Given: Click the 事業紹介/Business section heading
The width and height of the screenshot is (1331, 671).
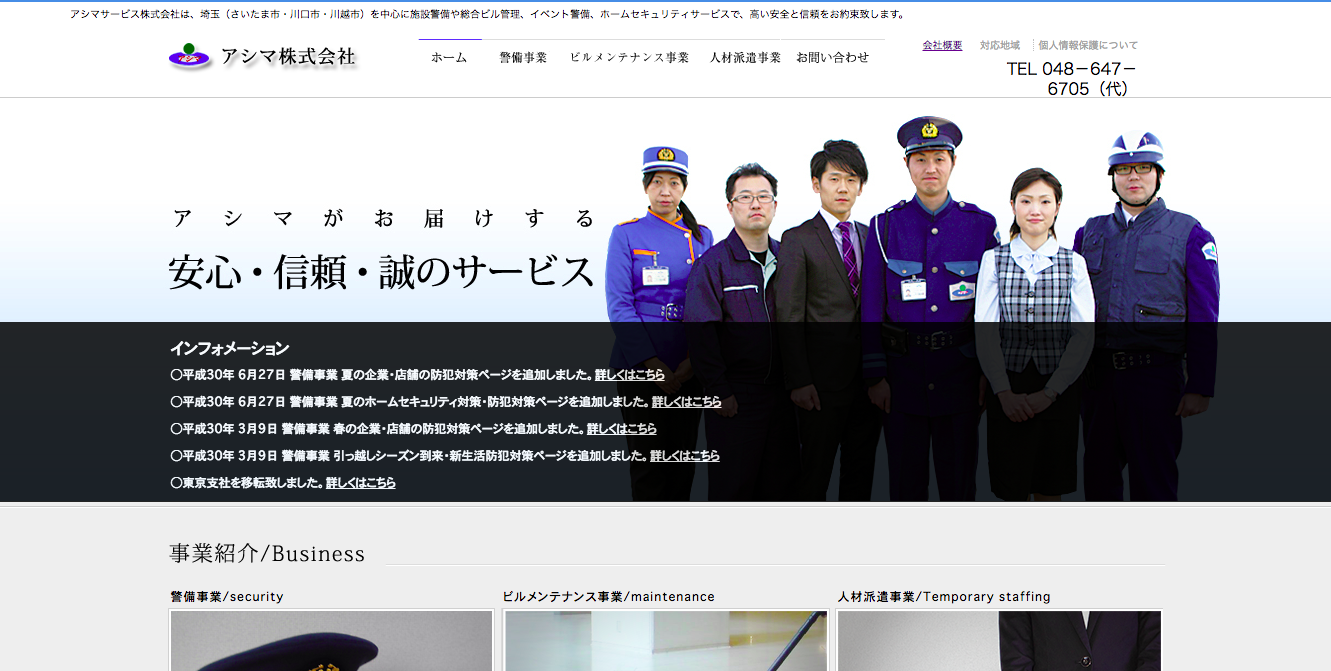Looking at the screenshot, I should (x=267, y=553).
